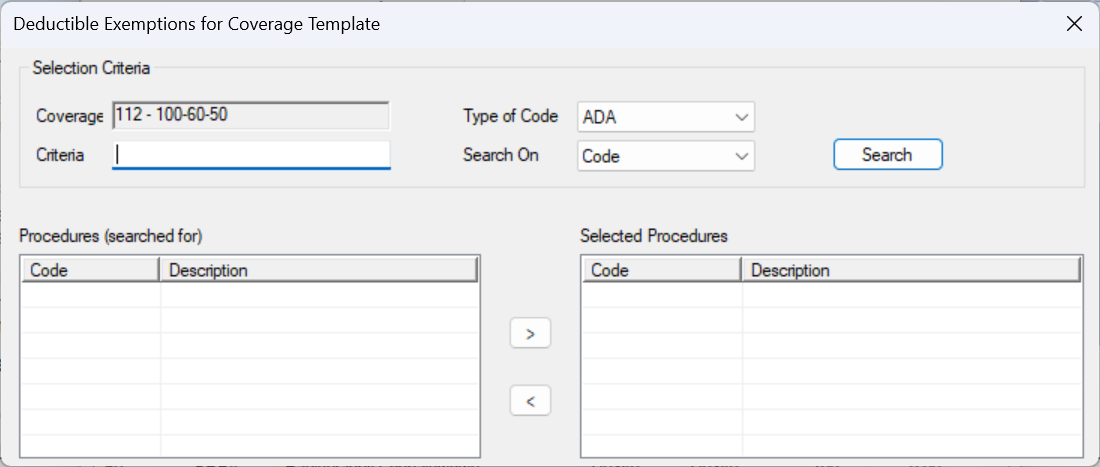Close the Deductible Exemptions dialog
The width and height of the screenshot is (1100, 467).
tap(1074, 24)
